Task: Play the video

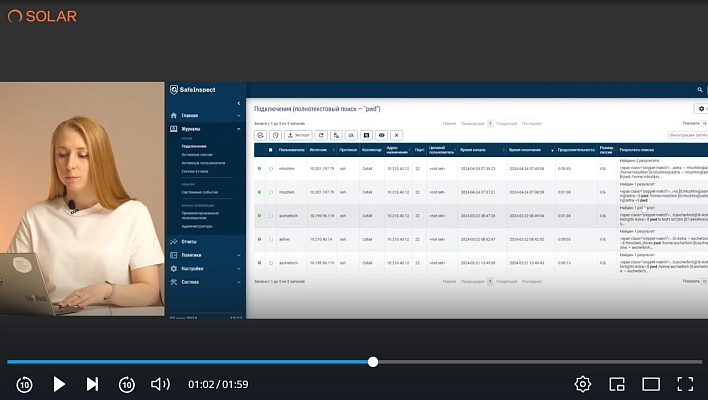Action: (x=59, y=384)
